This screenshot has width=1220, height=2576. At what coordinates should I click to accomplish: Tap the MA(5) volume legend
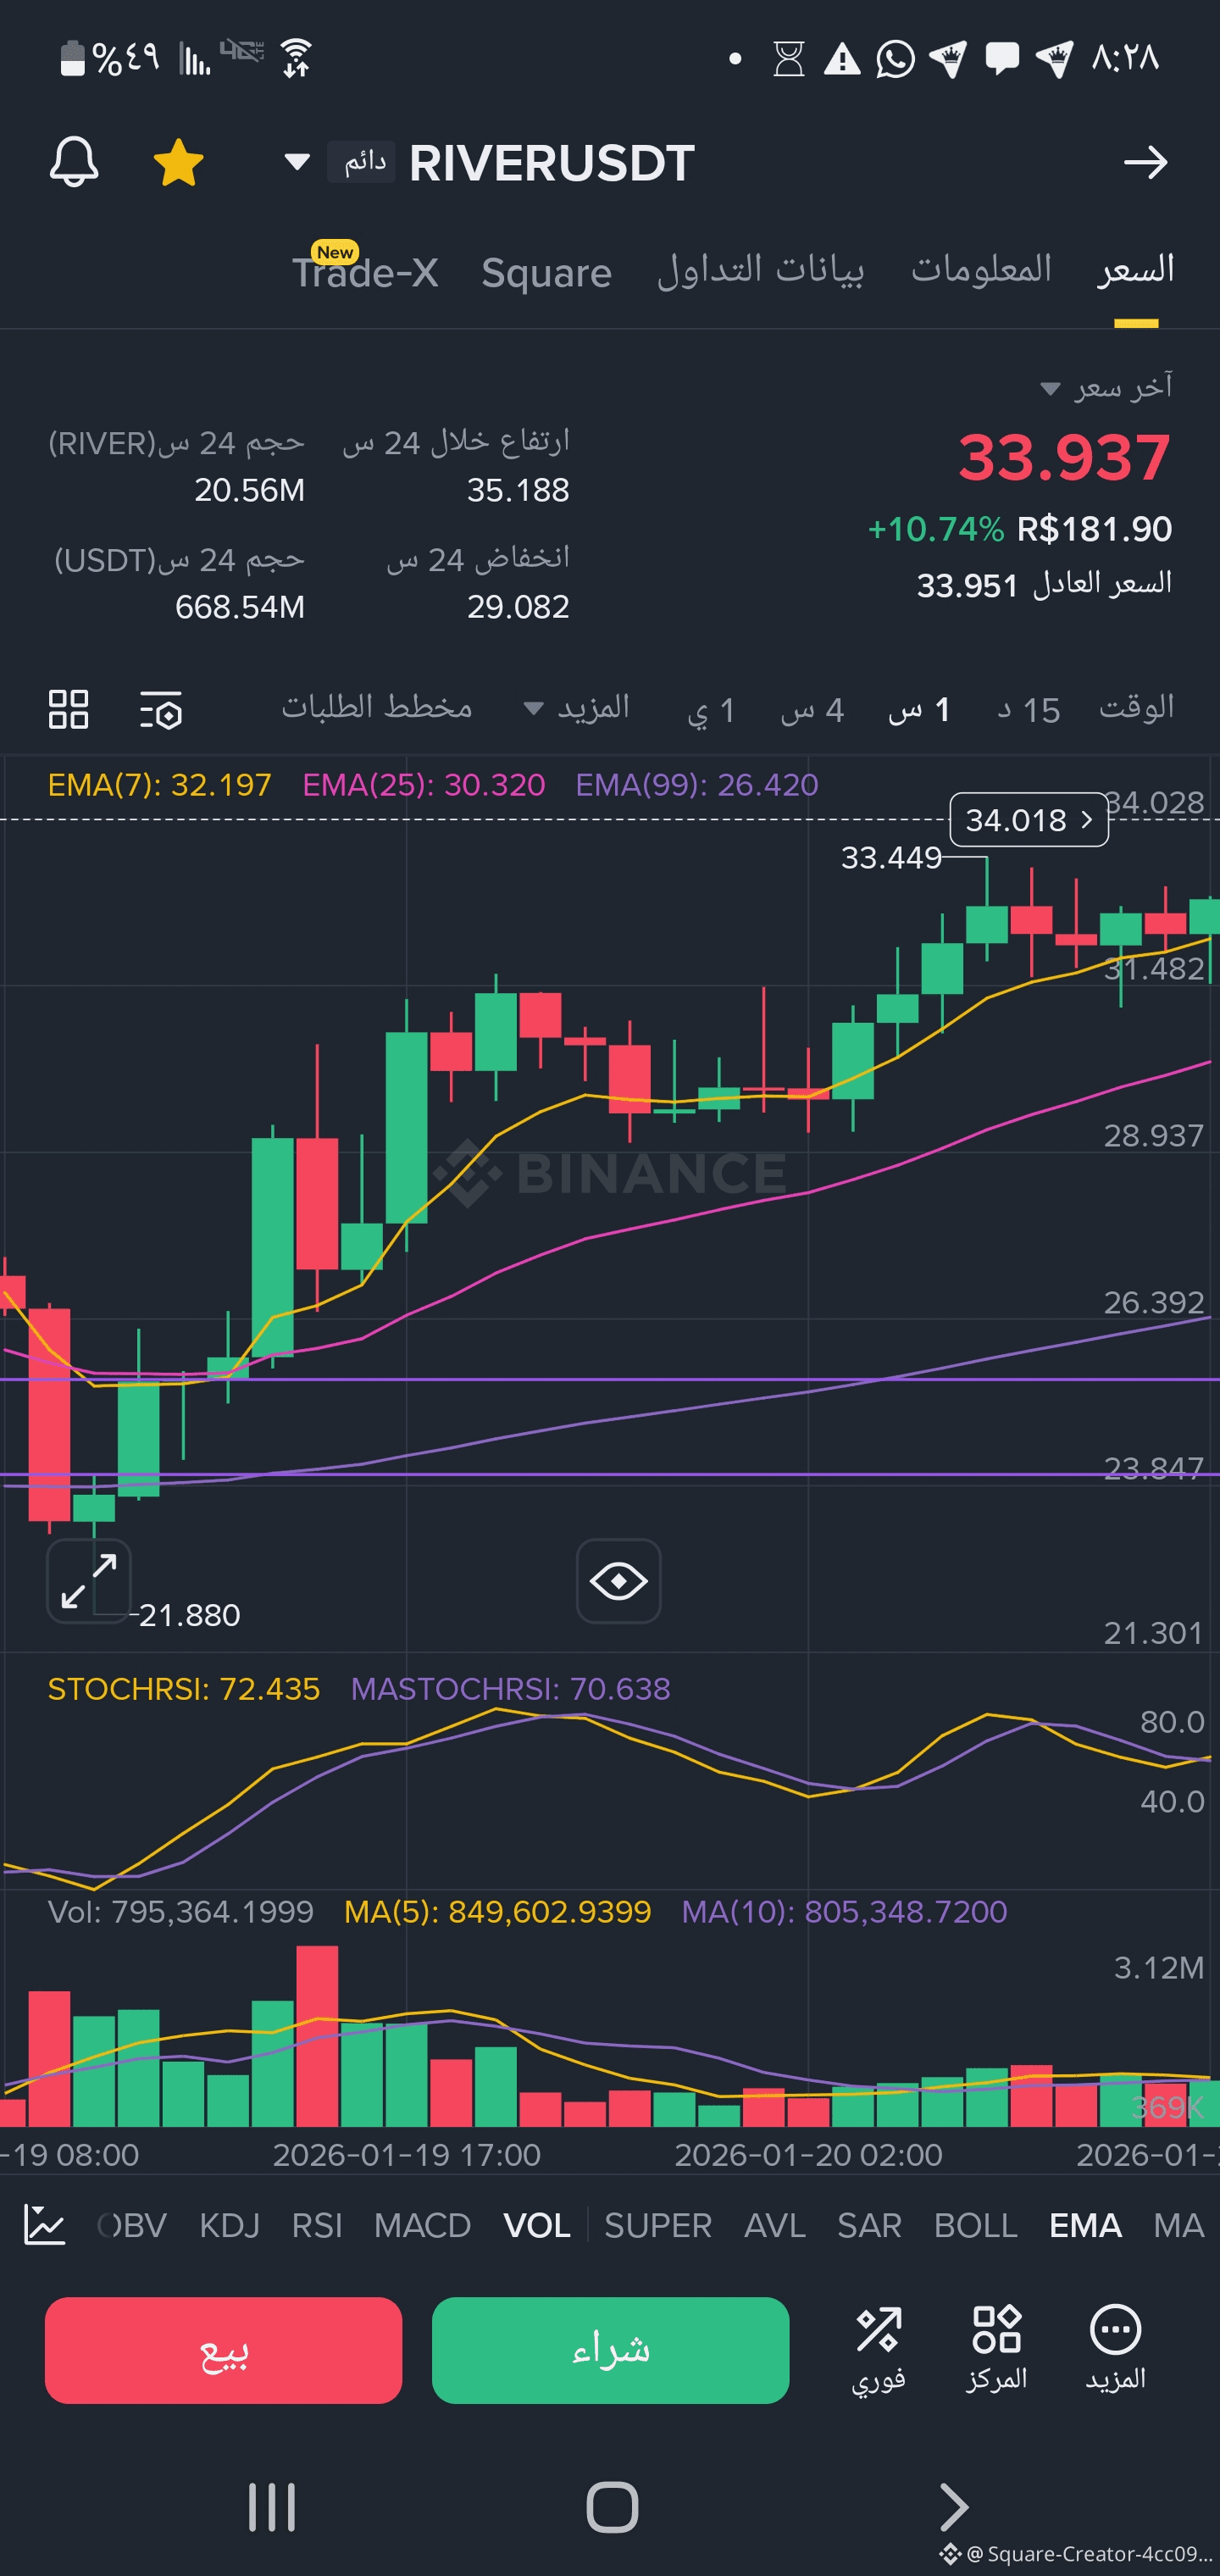[497, 1911]
